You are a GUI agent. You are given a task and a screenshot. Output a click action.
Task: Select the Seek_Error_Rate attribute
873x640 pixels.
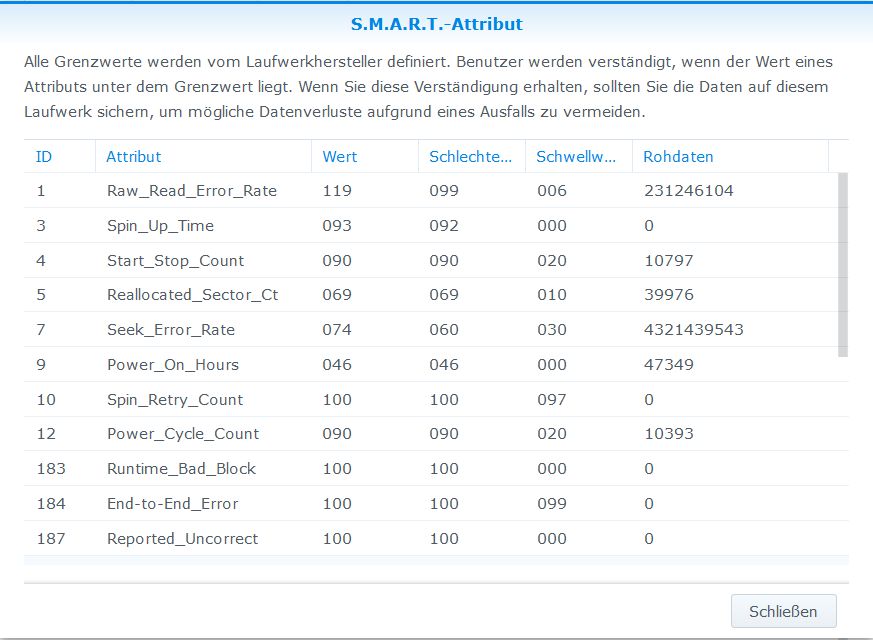click(170, 330)
